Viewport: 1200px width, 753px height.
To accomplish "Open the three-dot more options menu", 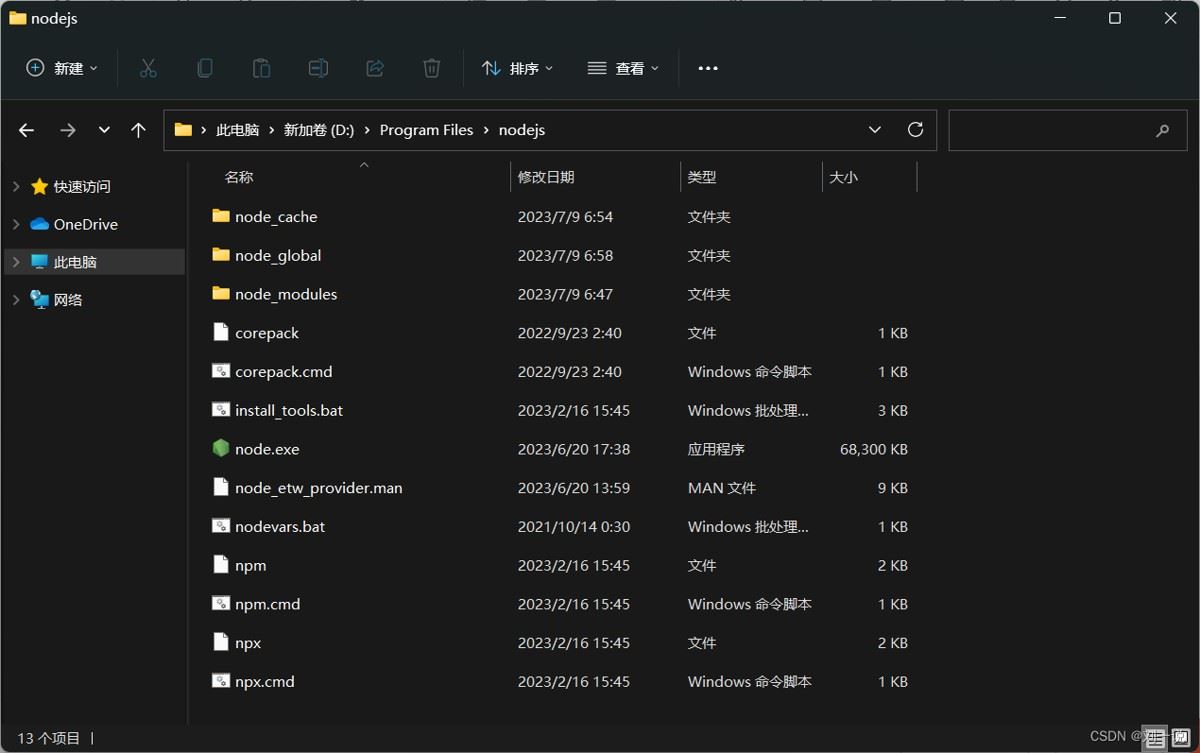I will click(708, 68).
